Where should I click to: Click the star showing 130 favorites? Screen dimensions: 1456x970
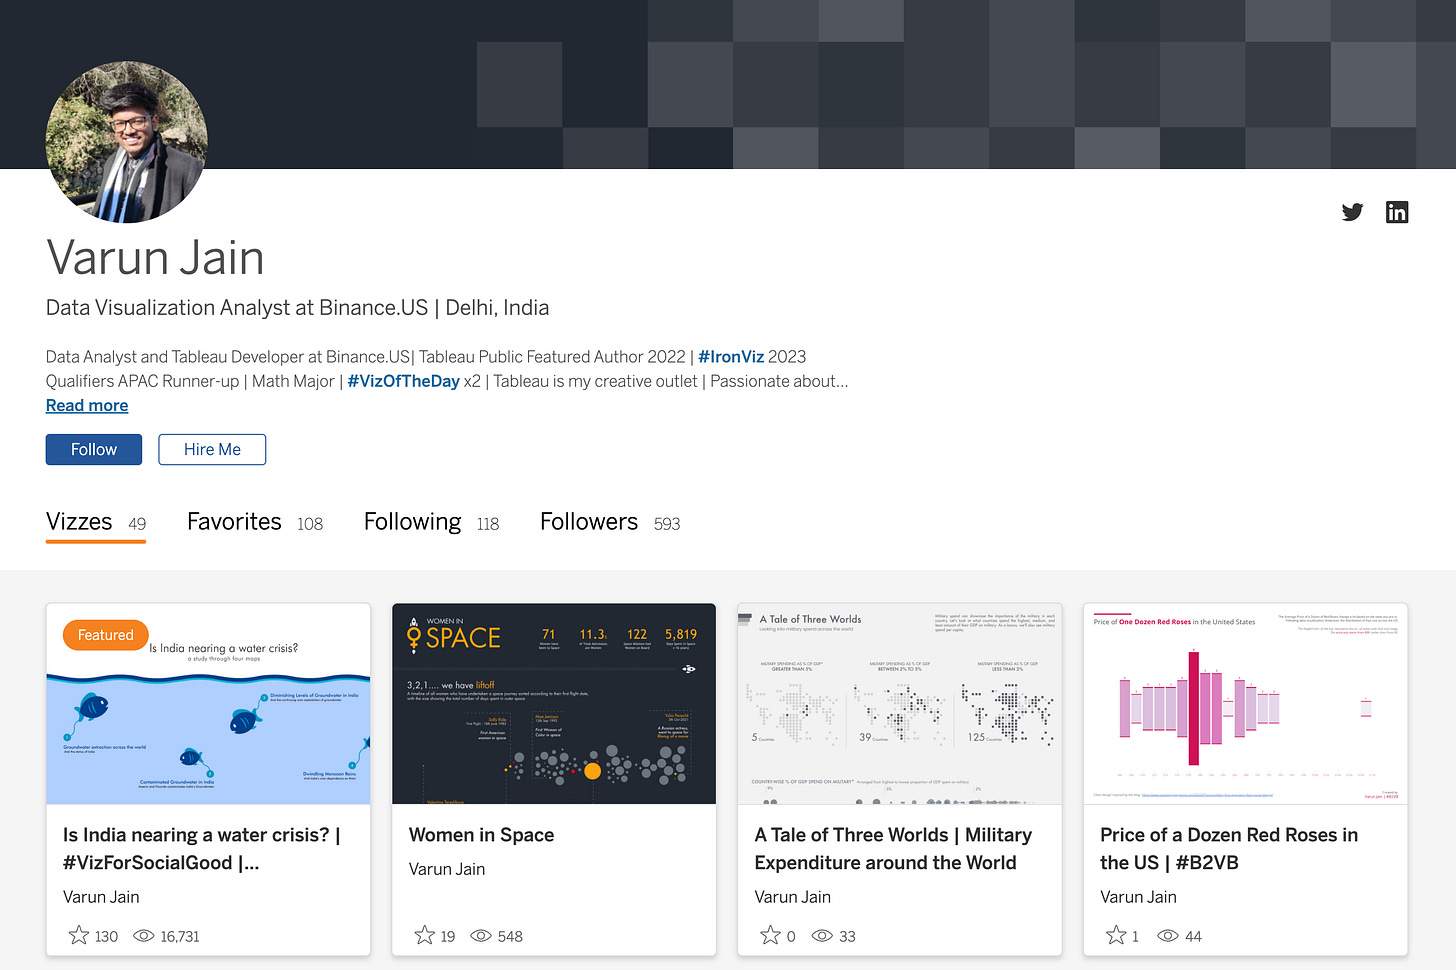pyautogui.click(x=78, y=935)
